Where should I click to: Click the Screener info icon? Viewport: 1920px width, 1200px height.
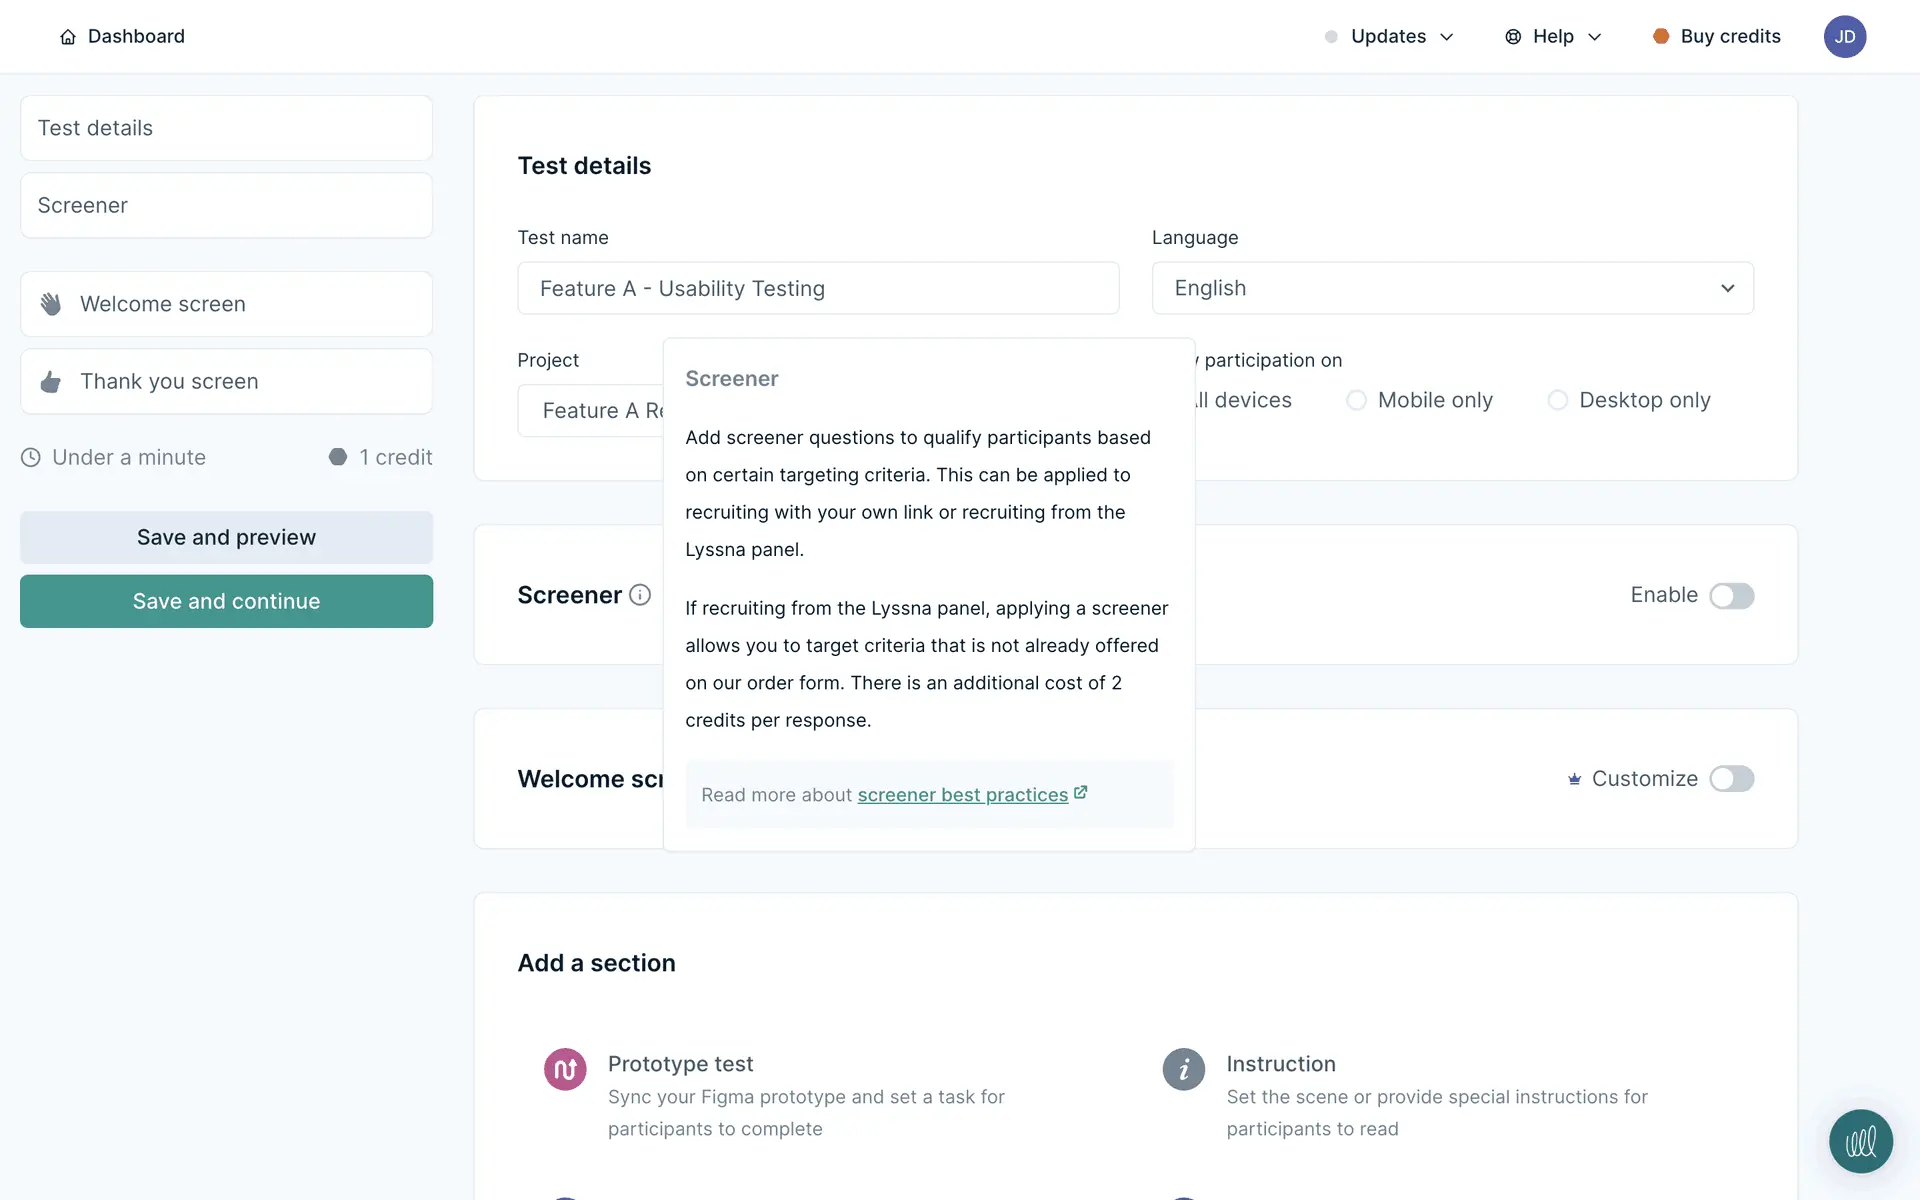(x=640, y=595)
